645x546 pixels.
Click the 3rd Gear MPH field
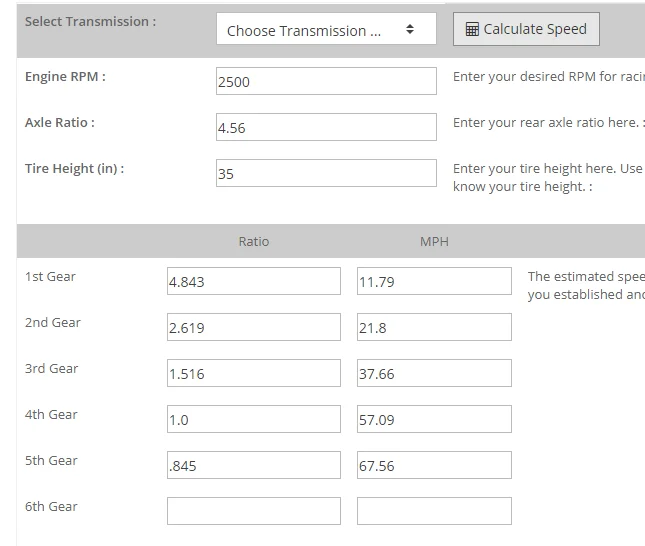[434, 373]
